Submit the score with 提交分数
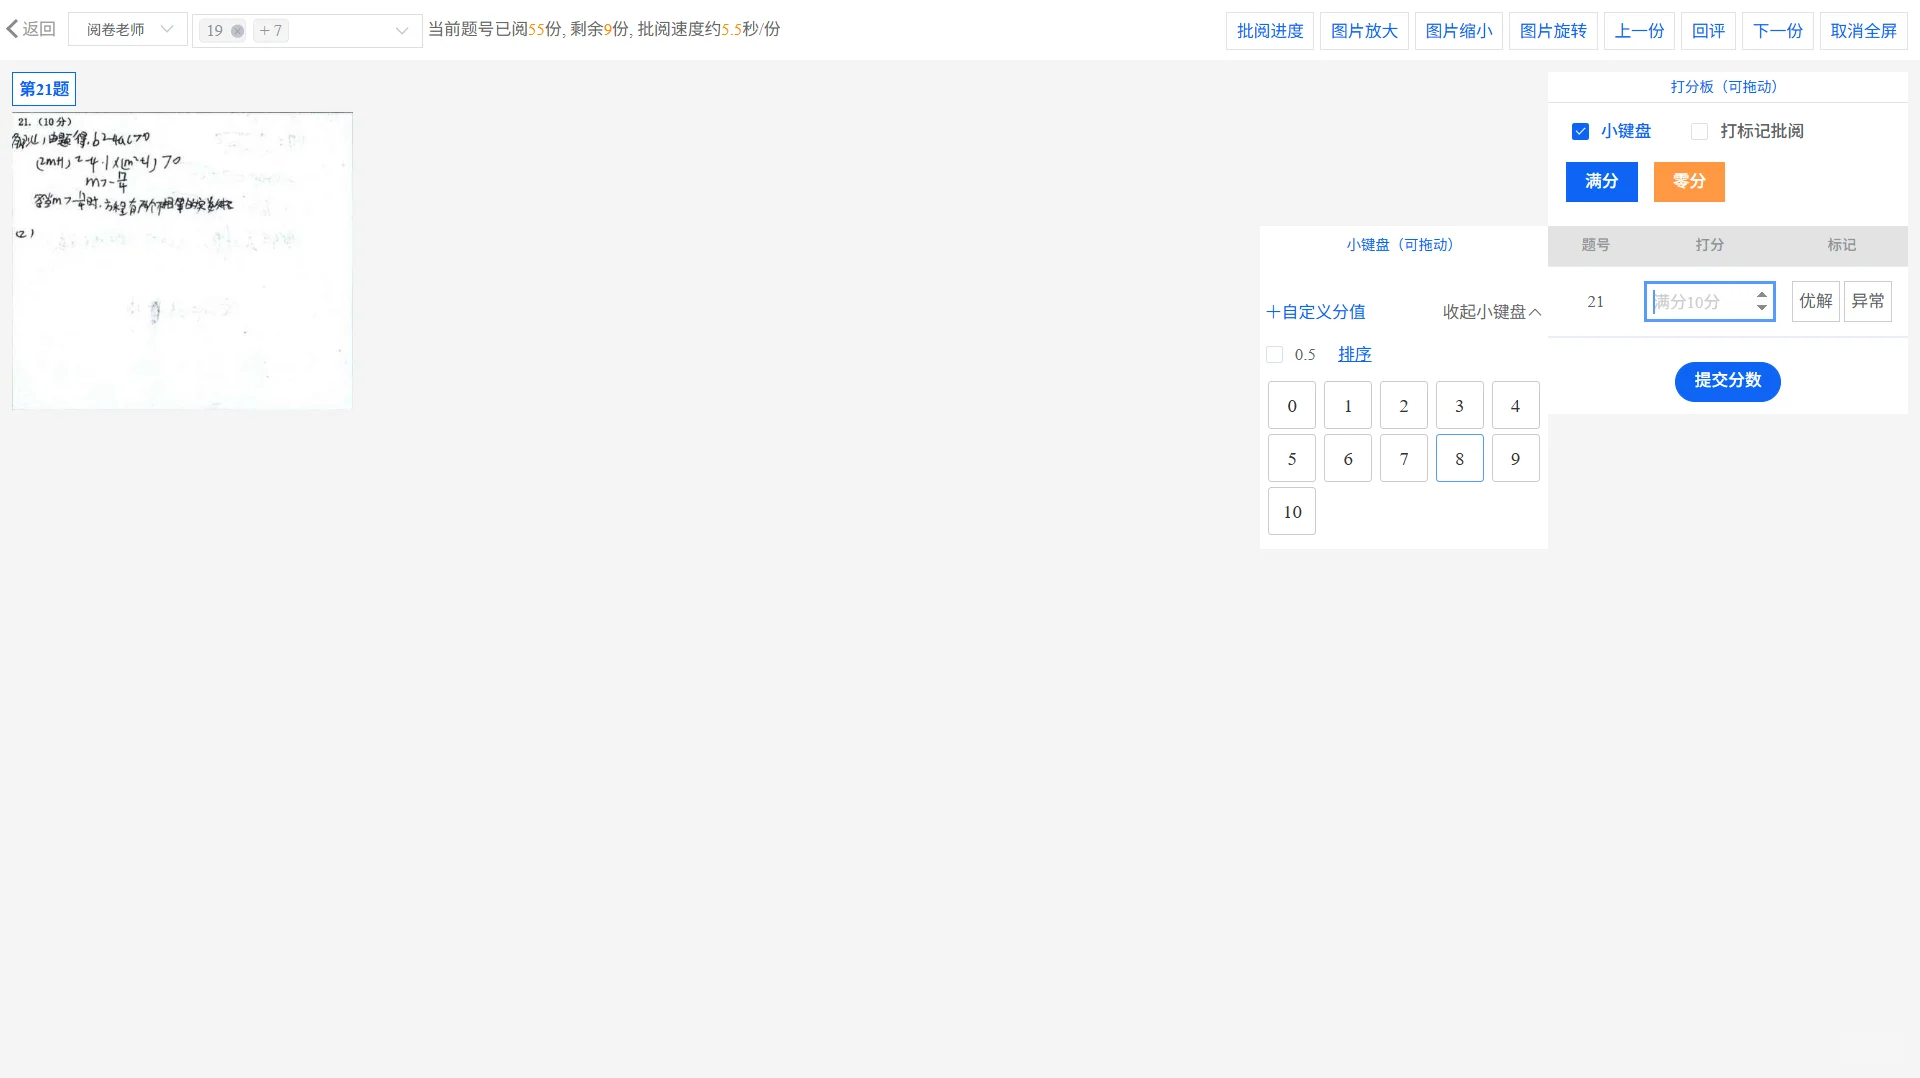 tap(1727, 381)
